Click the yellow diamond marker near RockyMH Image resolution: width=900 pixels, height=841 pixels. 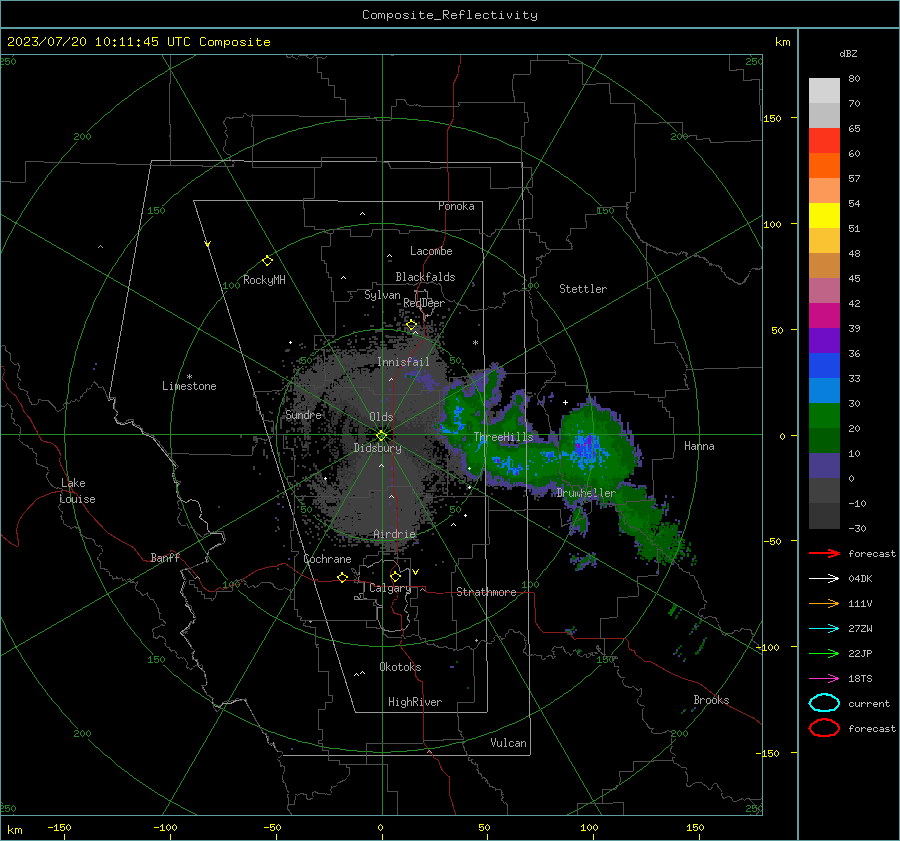pos(267,261)
